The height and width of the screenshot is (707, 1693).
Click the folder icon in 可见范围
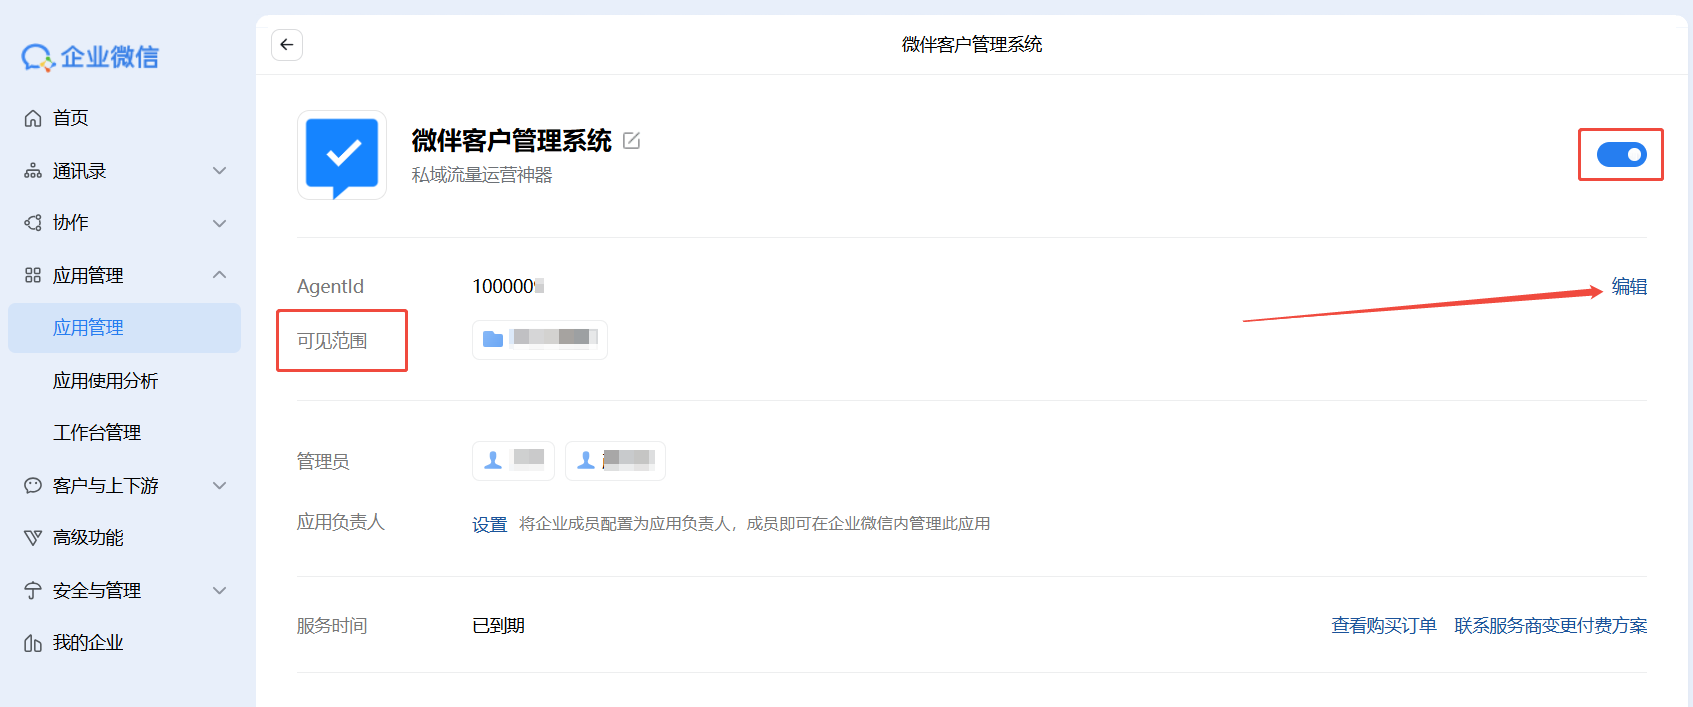pyautogui.click(x=493, y=339)
